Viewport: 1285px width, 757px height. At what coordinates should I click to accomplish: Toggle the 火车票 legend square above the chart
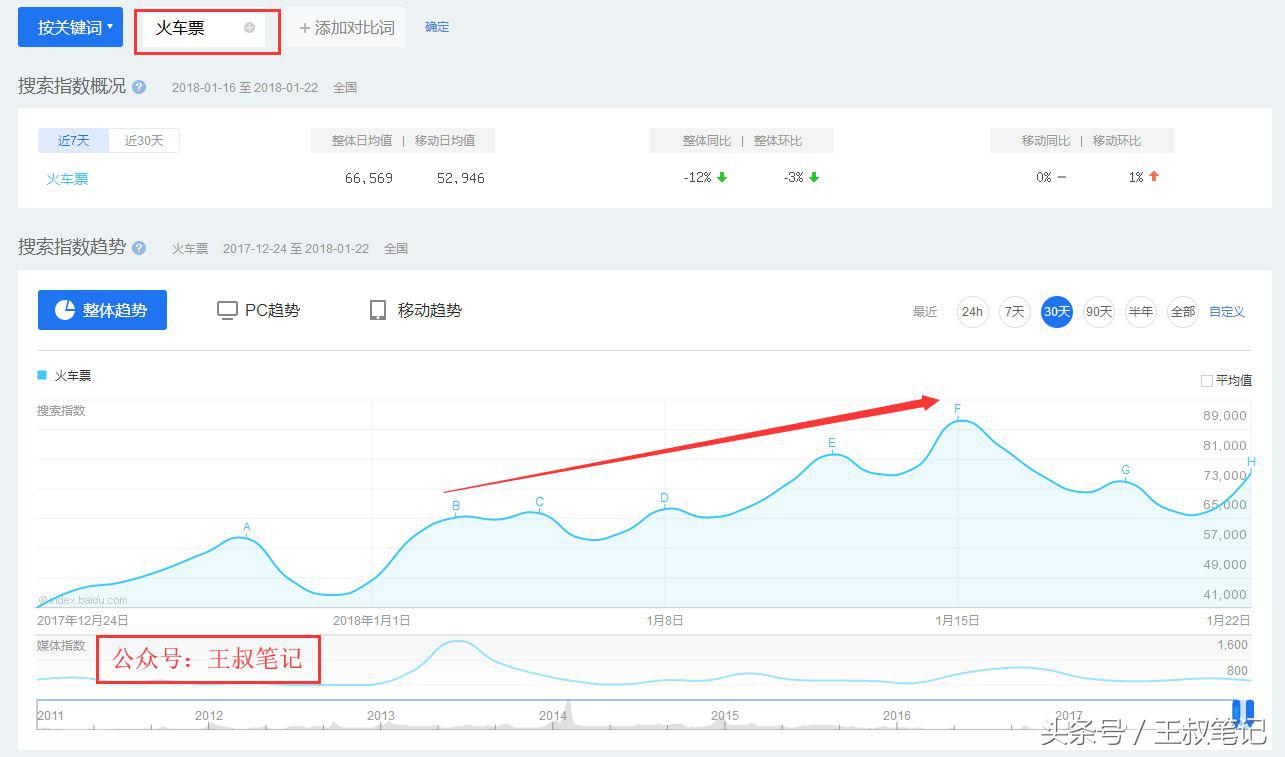(43, 375)
